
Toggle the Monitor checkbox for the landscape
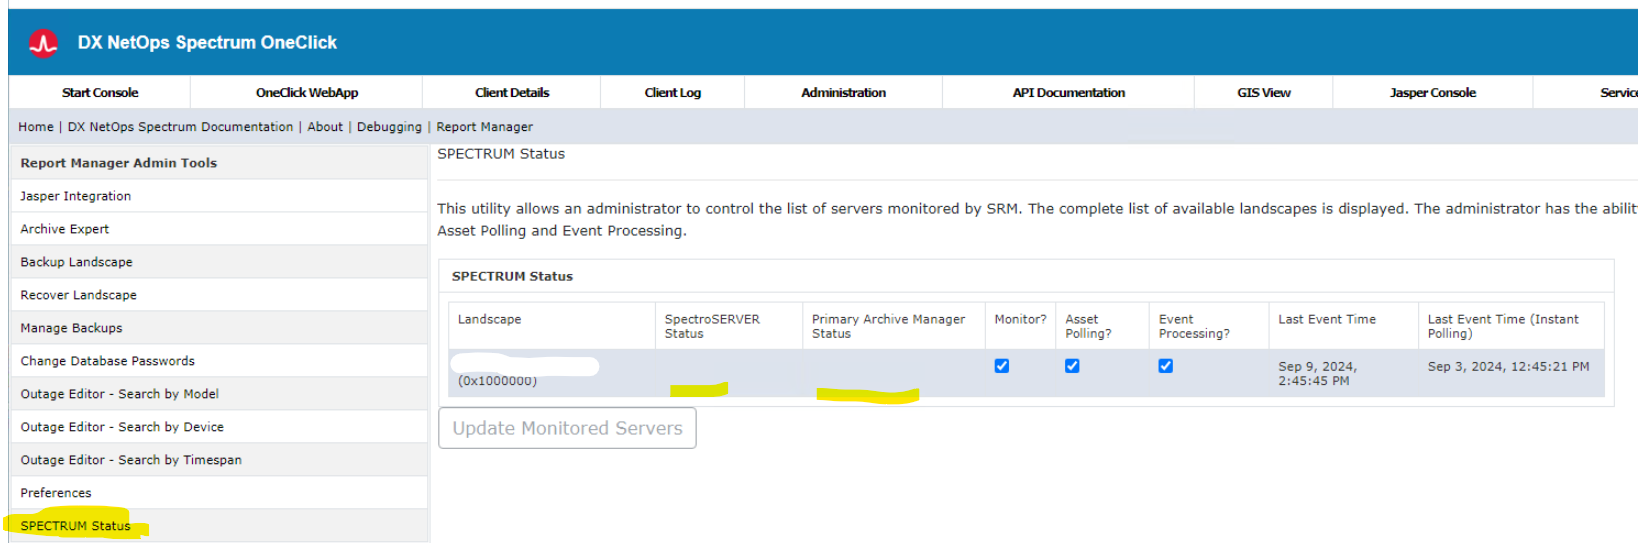coord(1001,366)
